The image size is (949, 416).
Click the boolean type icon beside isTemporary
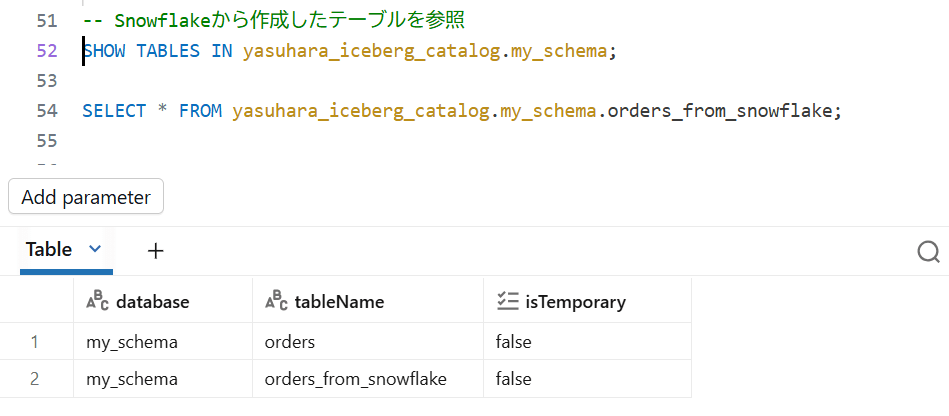506,301
